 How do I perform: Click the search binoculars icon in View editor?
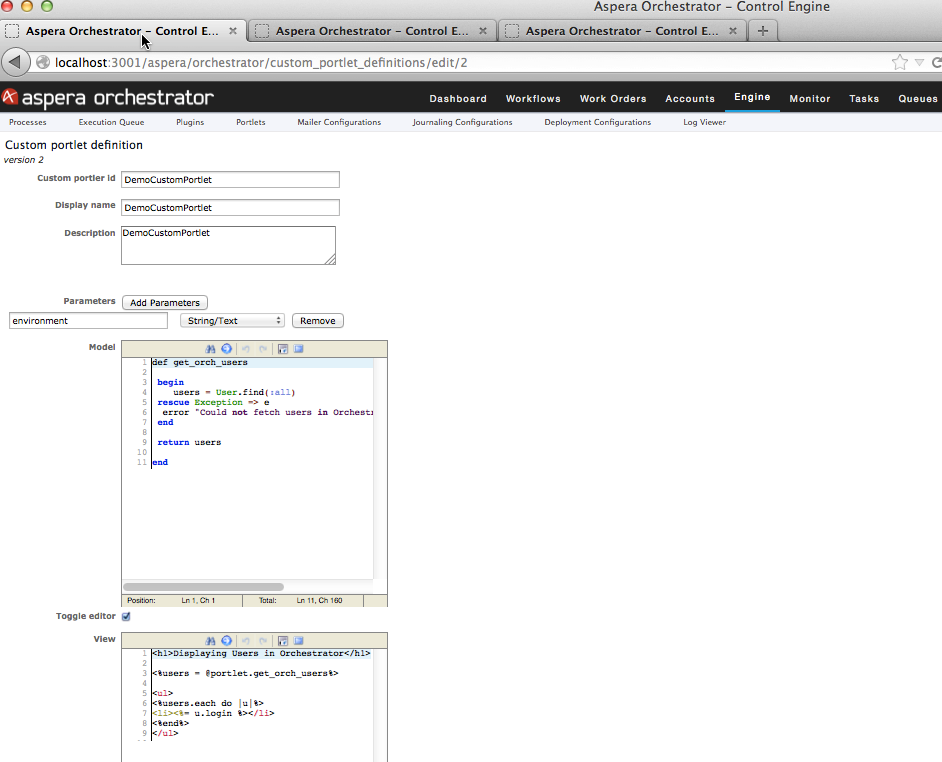[210, 641]
